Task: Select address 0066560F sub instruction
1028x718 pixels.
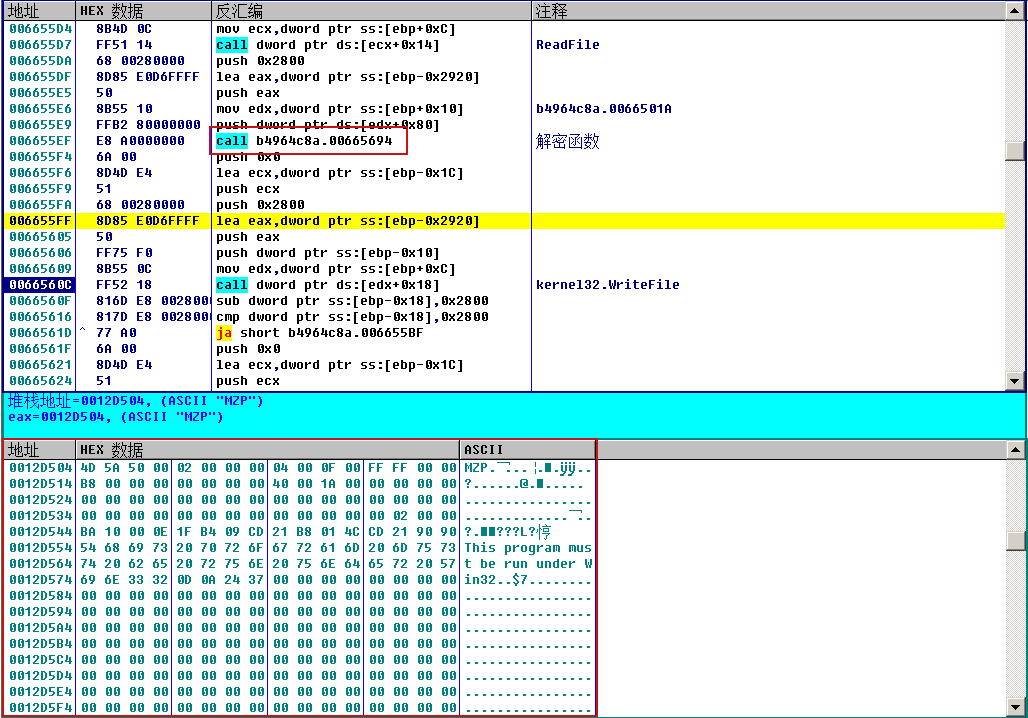Action: pos(504,301)
